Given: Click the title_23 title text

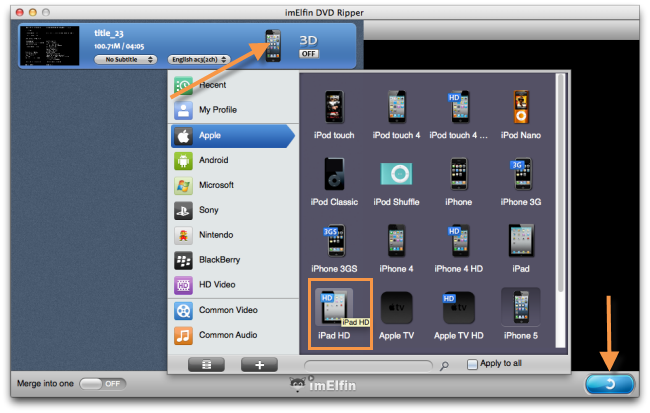Looking at the screenshot, I should click(109, 33).
